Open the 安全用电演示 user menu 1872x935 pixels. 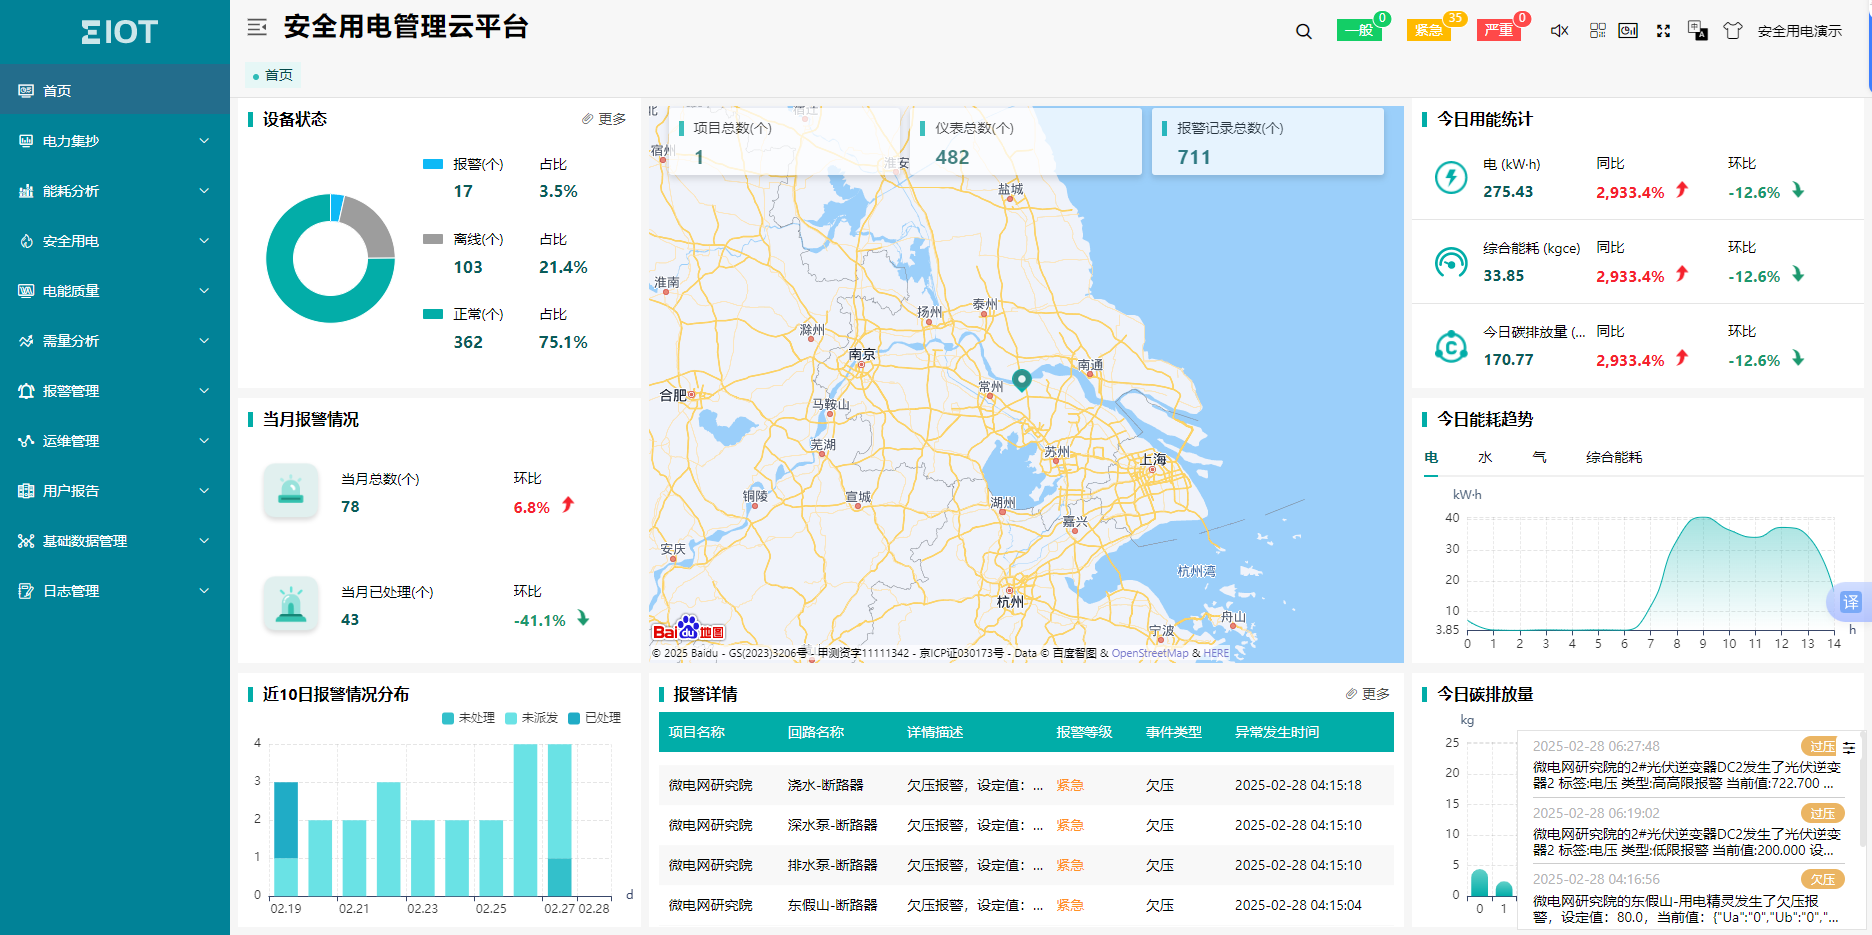[1800, 31]
